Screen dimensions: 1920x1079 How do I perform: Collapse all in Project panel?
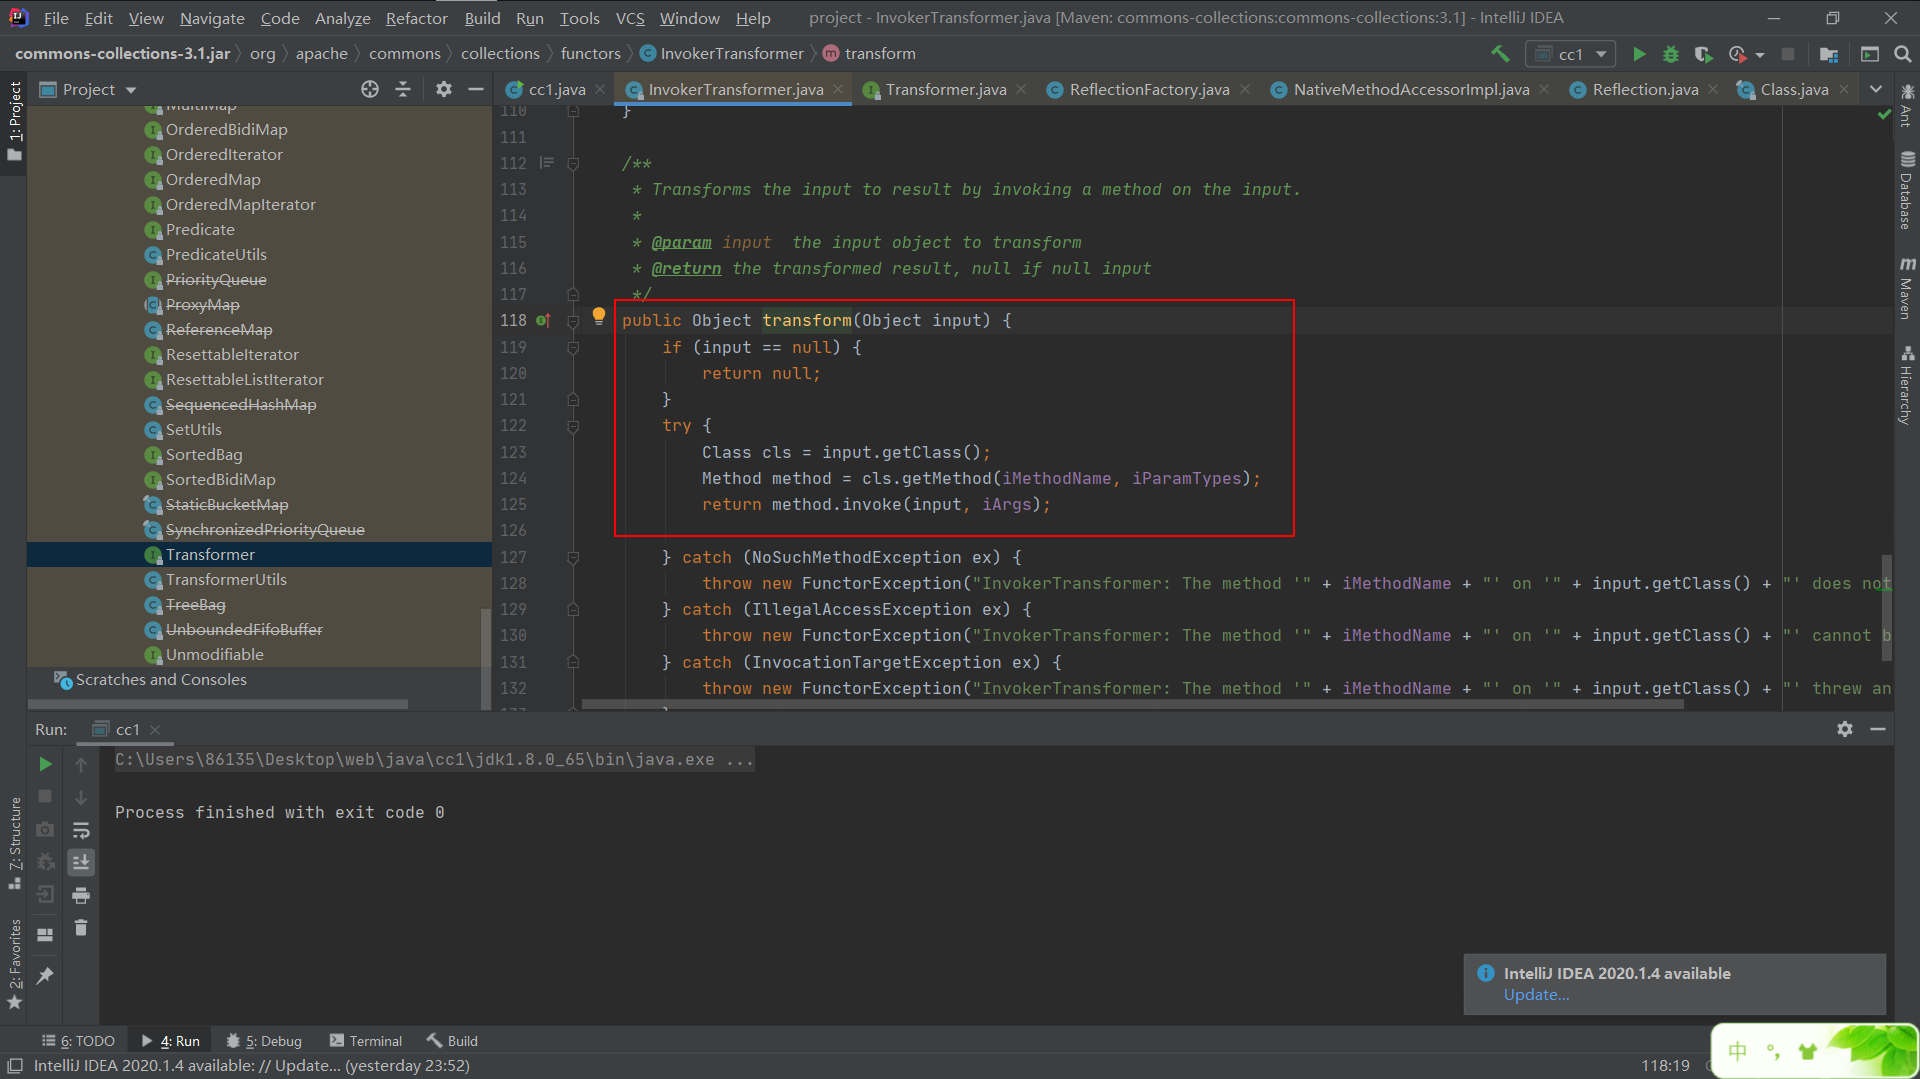coord(403,89)
